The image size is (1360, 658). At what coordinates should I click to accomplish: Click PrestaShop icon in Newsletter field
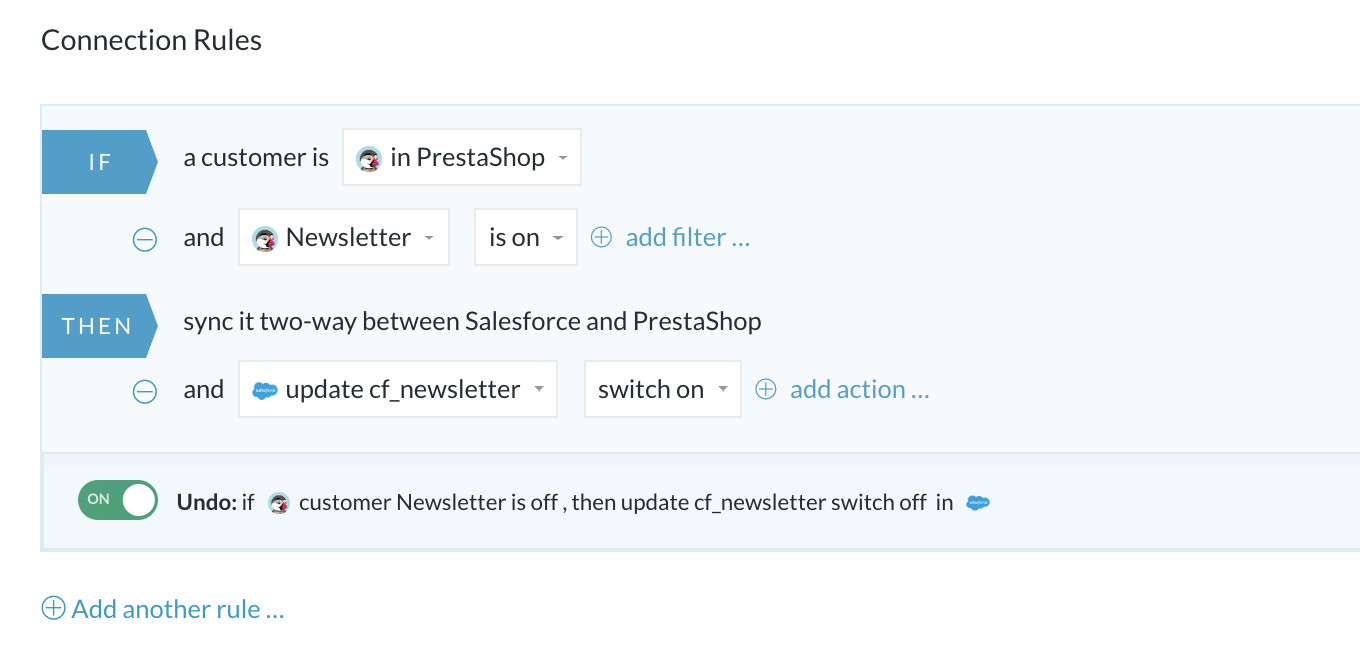[265, 238]
